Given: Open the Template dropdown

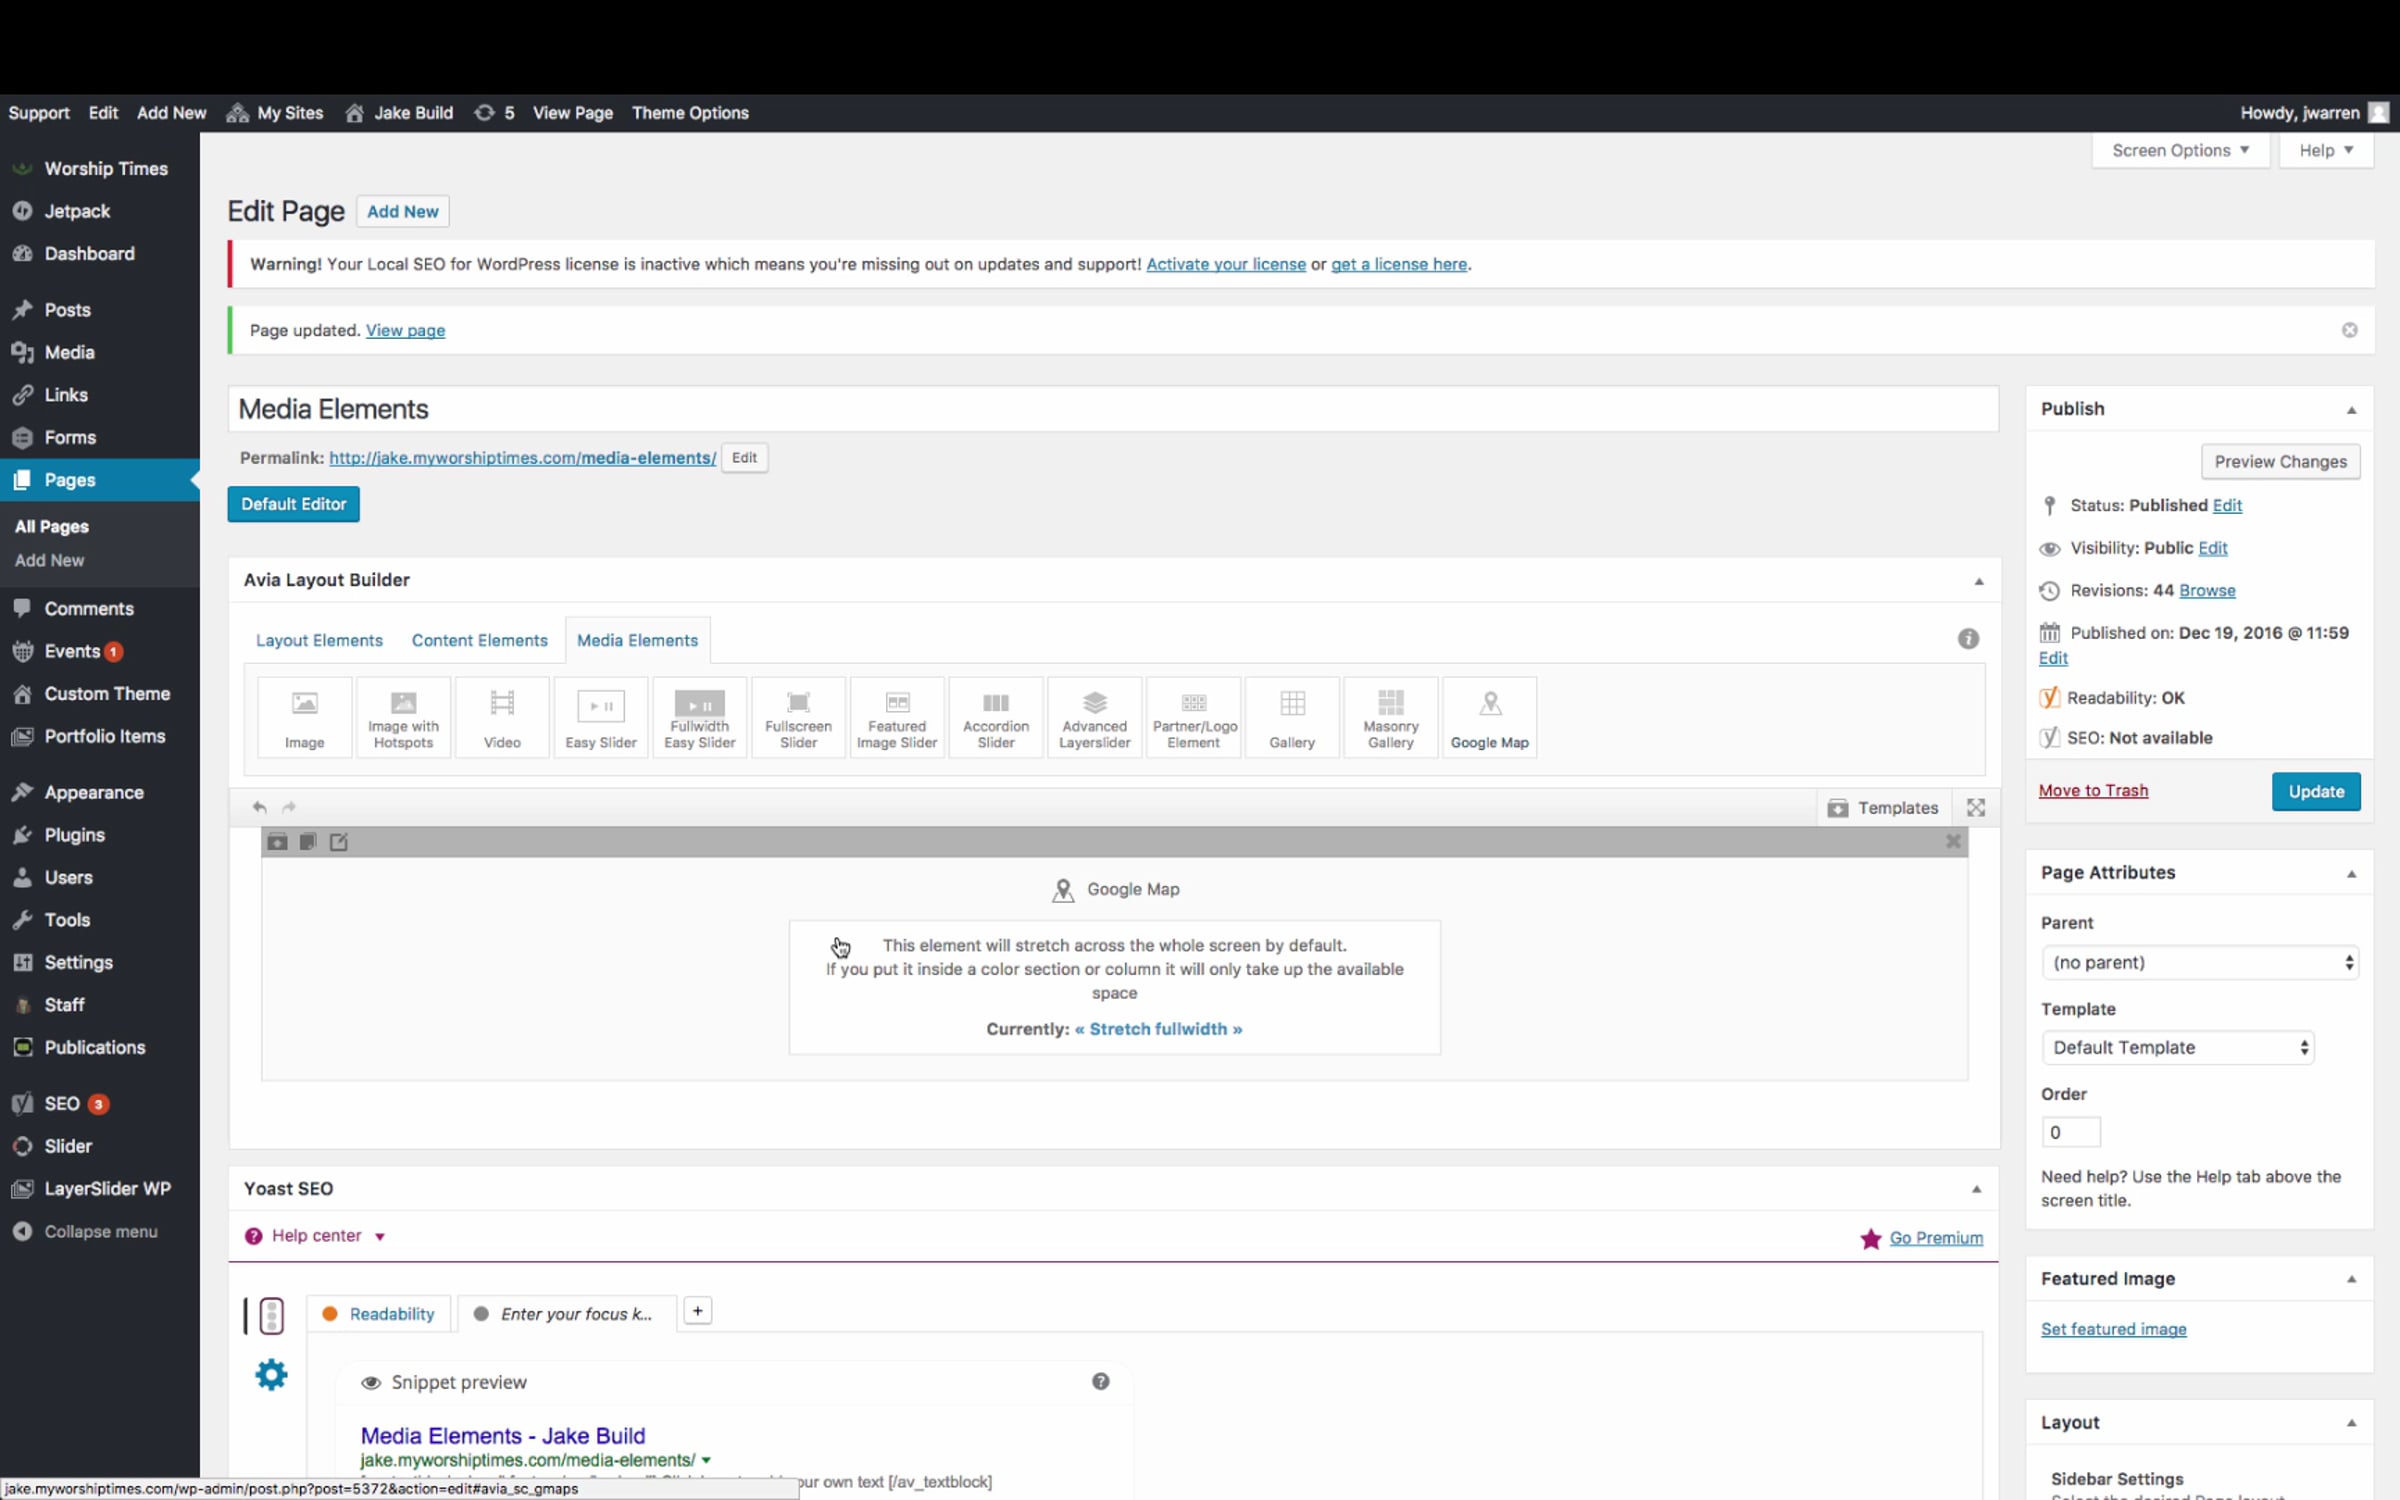Looking at the screenshot, I should 2177,1047.
